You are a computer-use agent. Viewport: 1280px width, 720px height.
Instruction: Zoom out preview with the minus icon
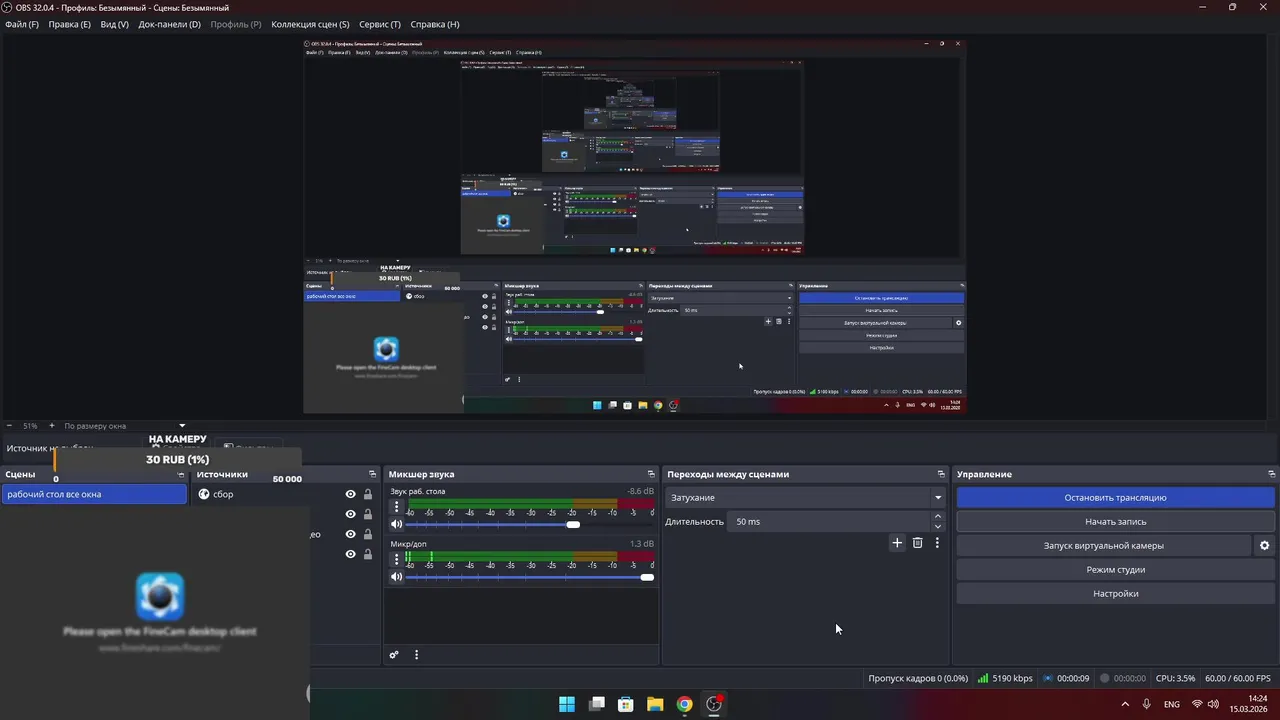(9, 426)
